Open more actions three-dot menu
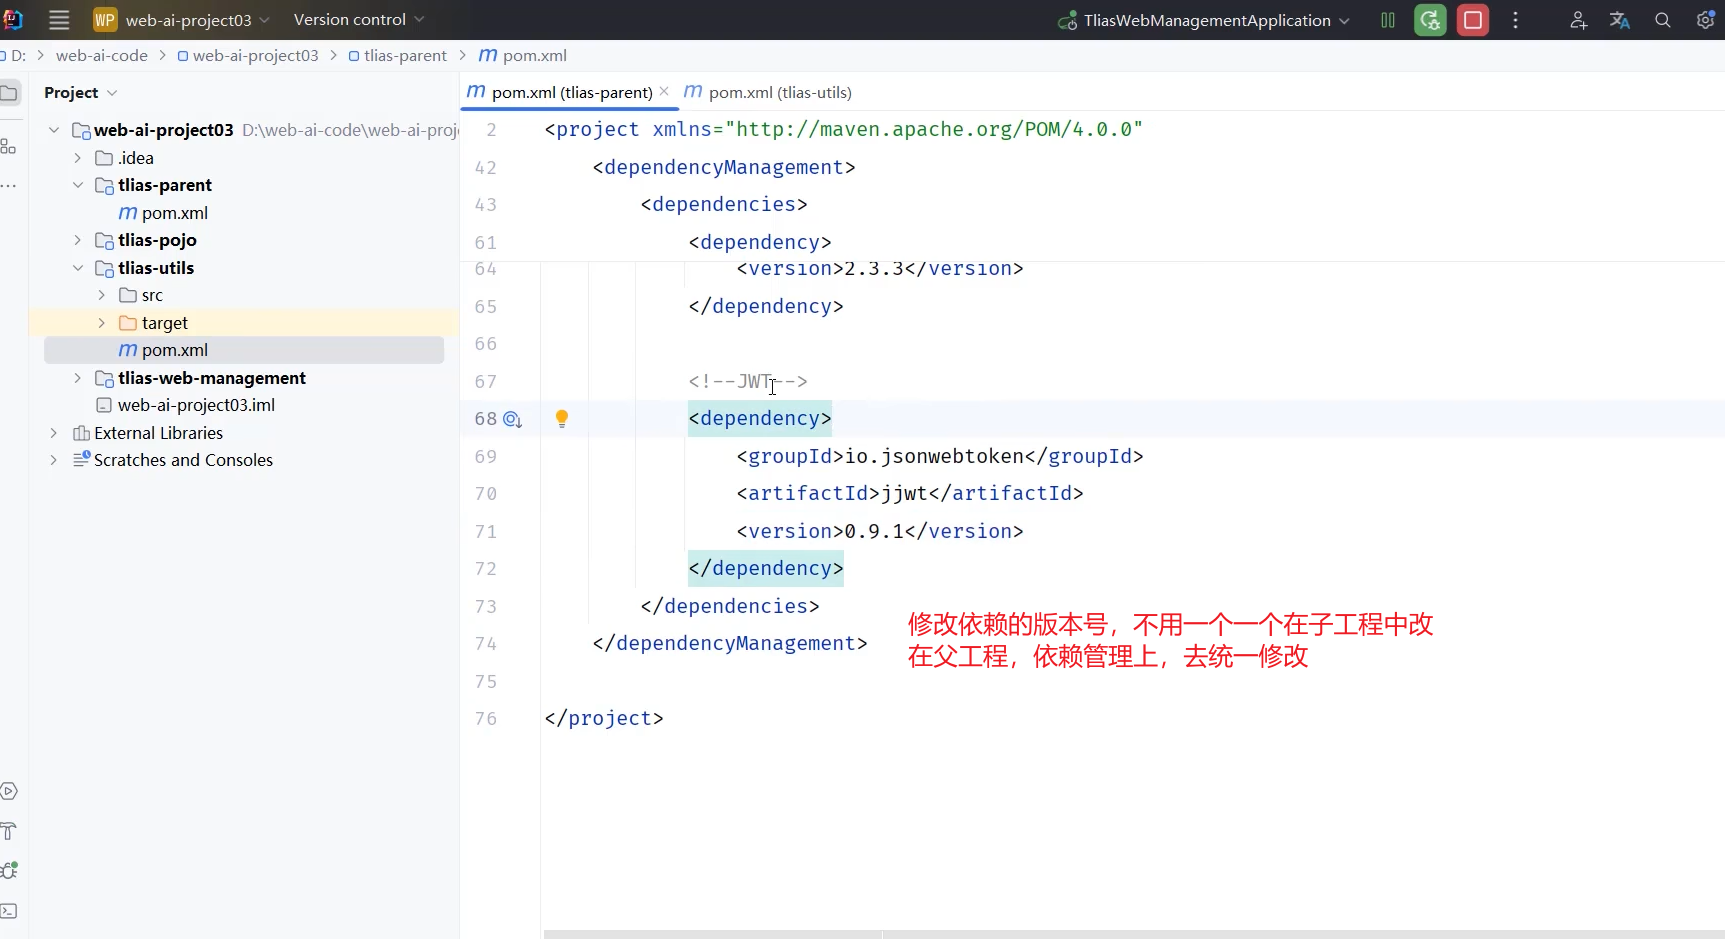1725x939 pixels. [x=1516, y=20]
